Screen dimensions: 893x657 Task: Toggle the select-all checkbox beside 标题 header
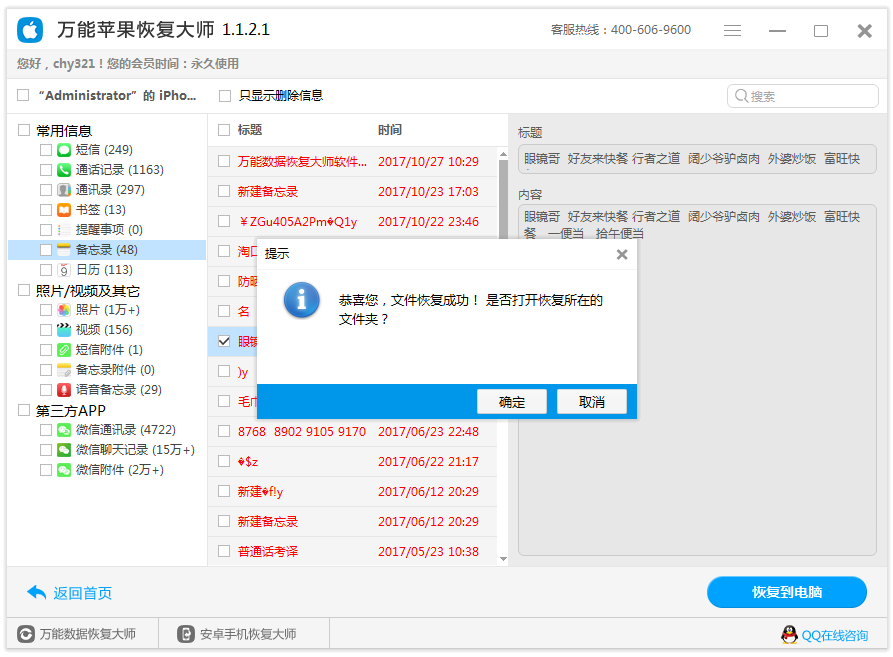[x=224, y=130]
